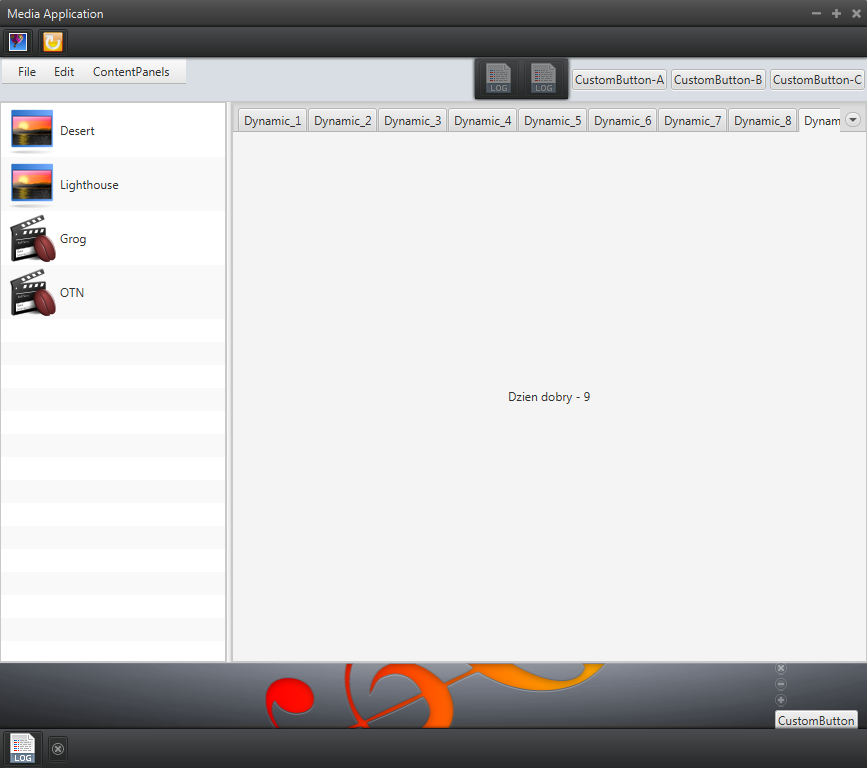Open the ContentPanels menu
Viewport: 867px width, 768px height.
(131, 72)
